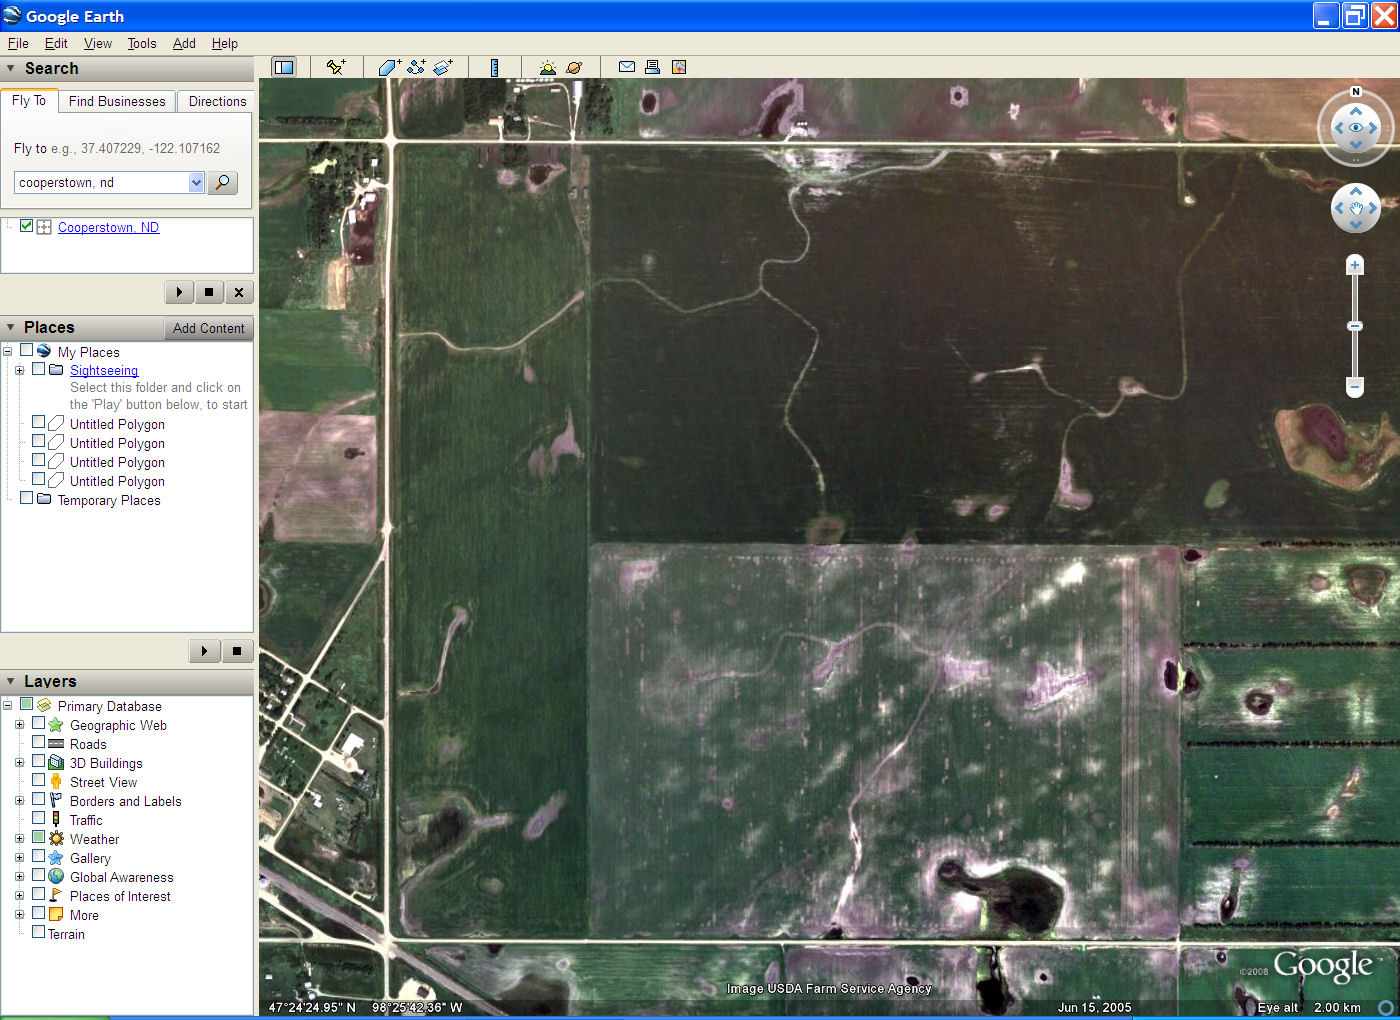
Task: Collapse the Layers panel
Action: 11,681
